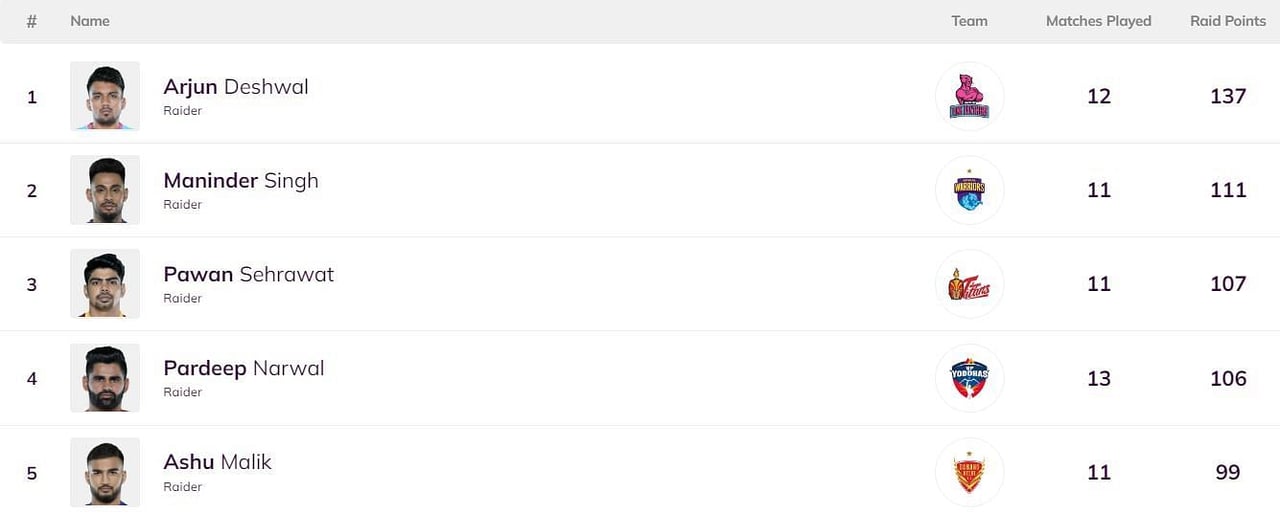Click the Name column header
This screenshot has width=1280, height=514.
90,21
